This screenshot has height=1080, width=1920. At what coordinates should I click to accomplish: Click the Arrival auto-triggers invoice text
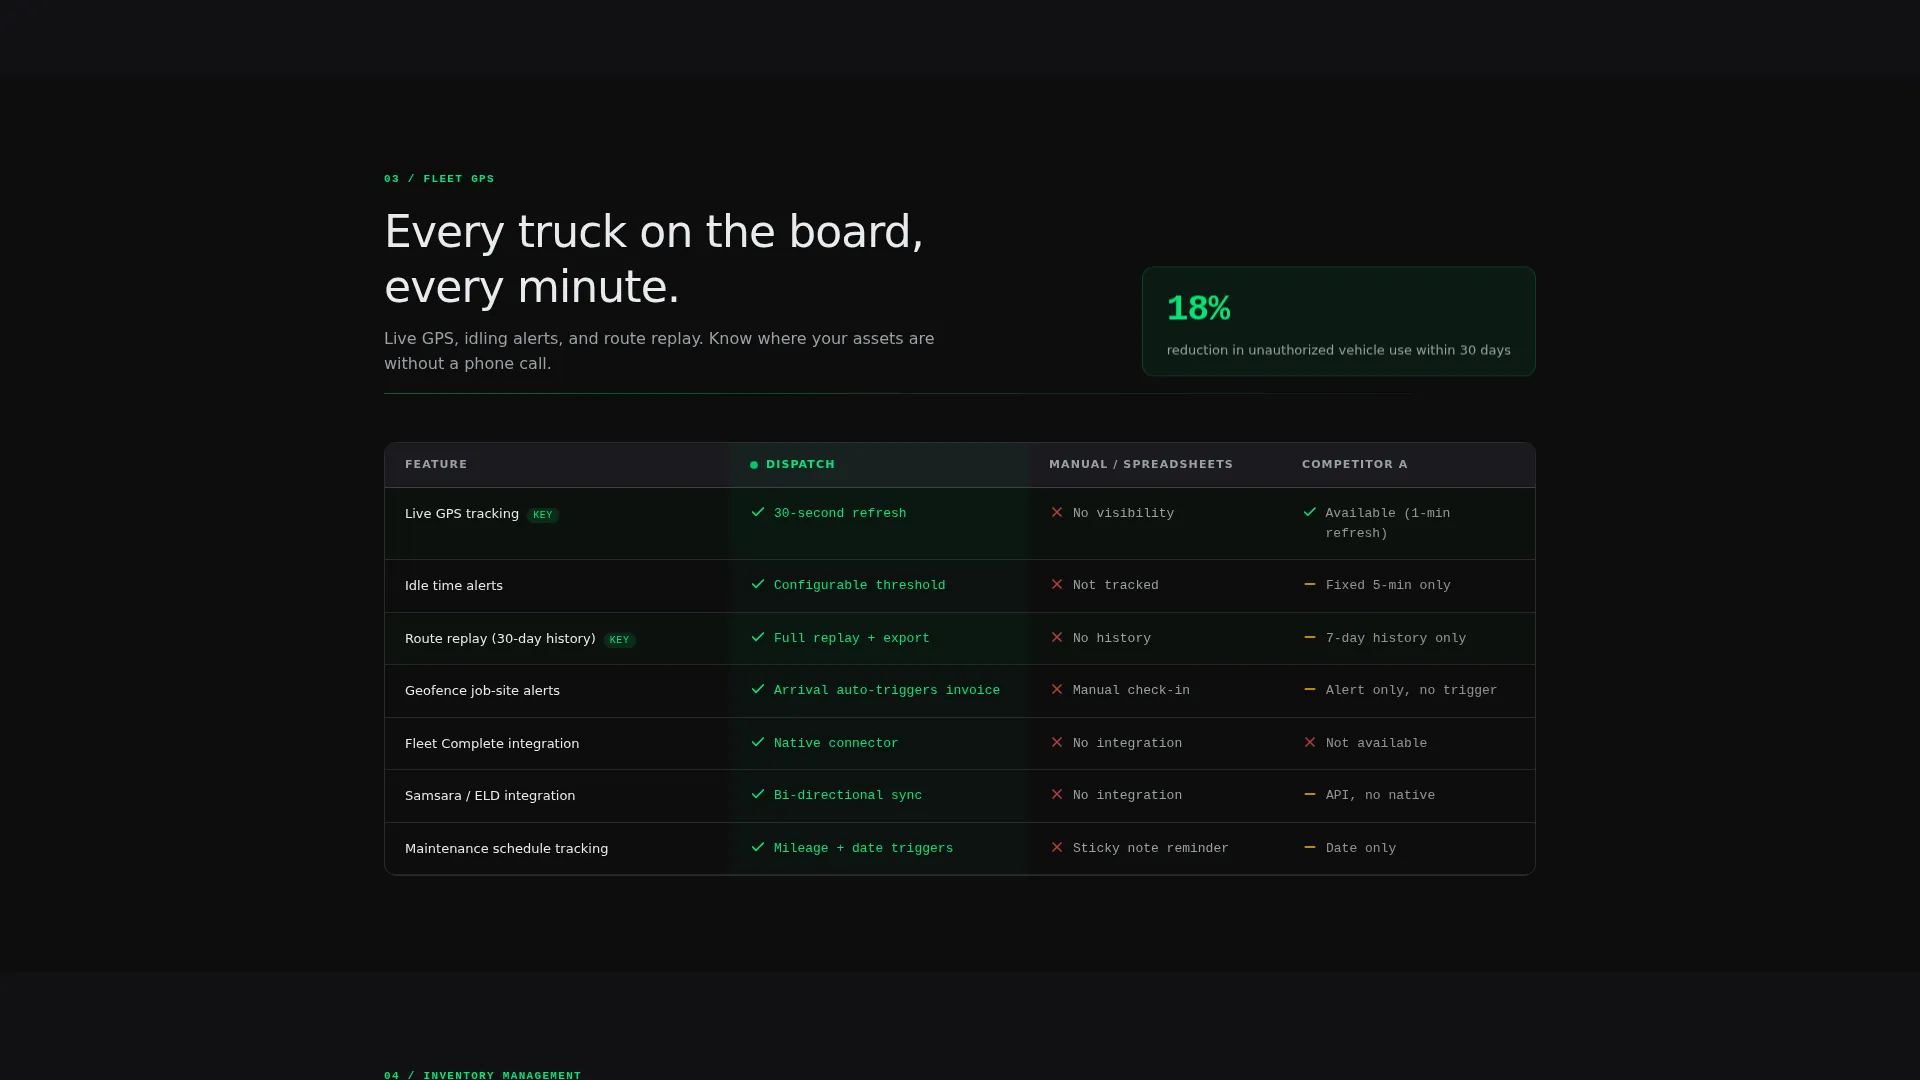(887, 690)
